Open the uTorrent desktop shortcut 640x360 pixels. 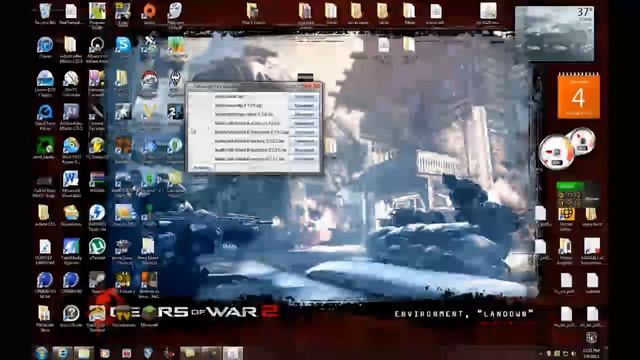coord(97,248)
